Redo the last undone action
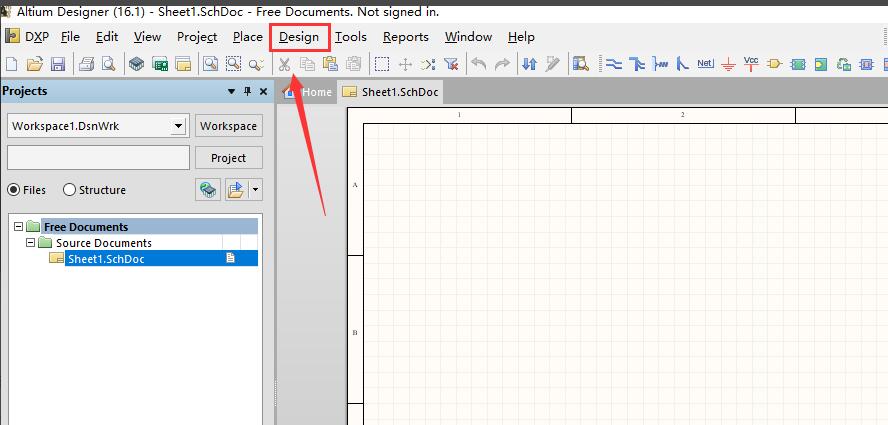 (x=502, y=64)
